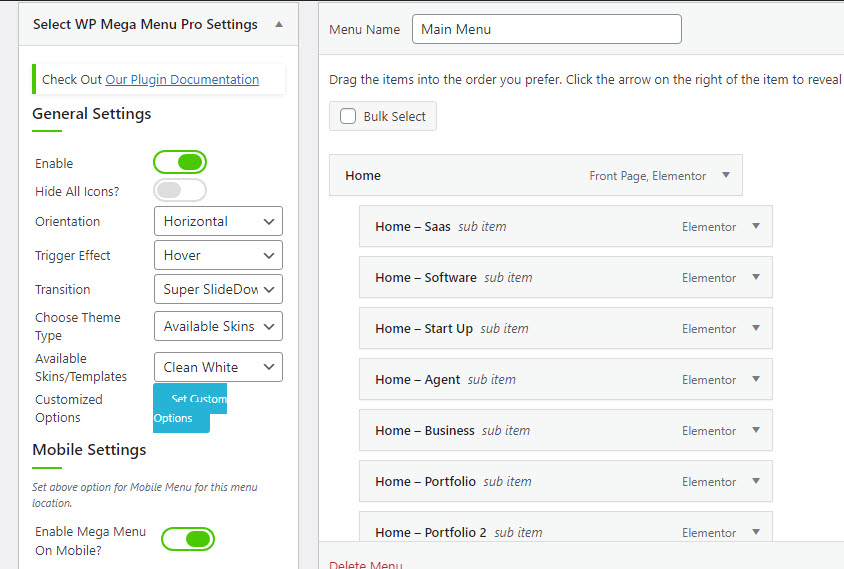Click the Customized Options label
Screen dimensions: 844x569
pos(69,409)
